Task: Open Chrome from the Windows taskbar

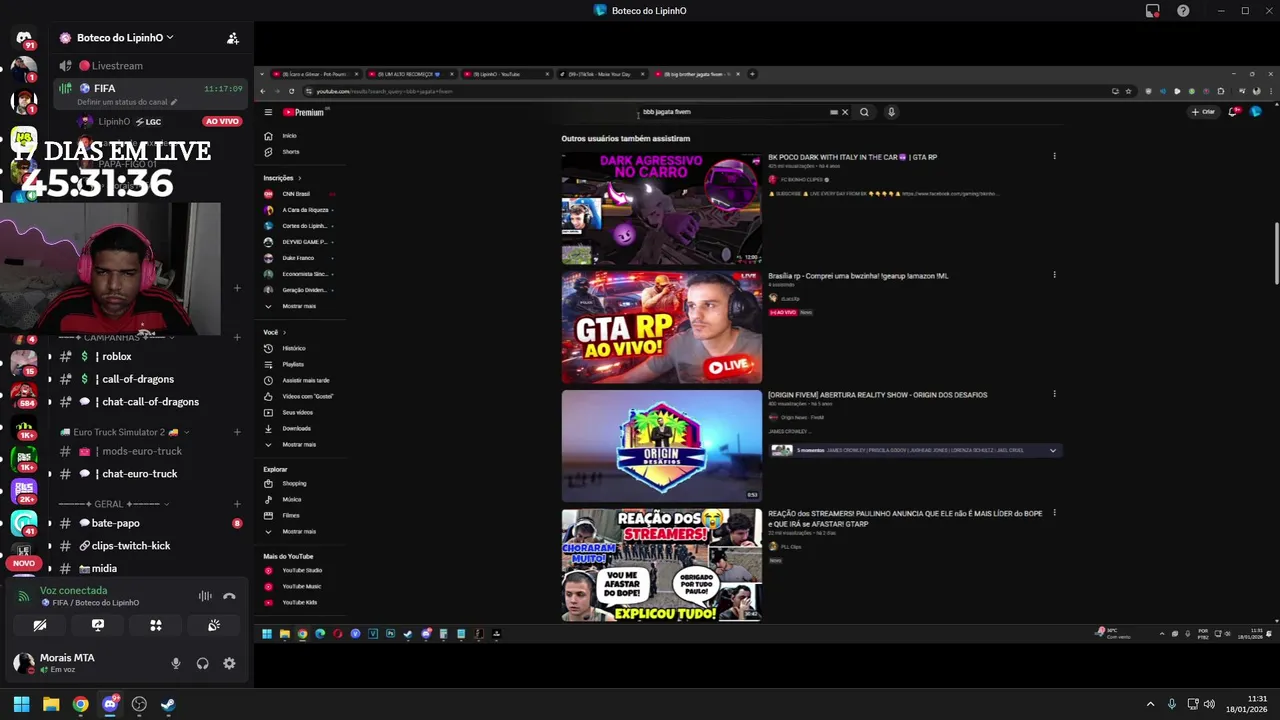Action: (x=80, y=704)
